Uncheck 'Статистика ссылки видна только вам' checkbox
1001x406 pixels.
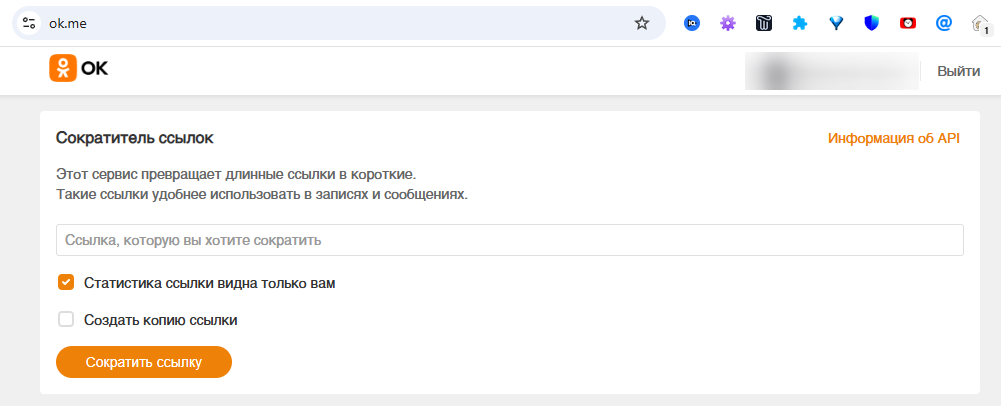[x=67, y=283]
